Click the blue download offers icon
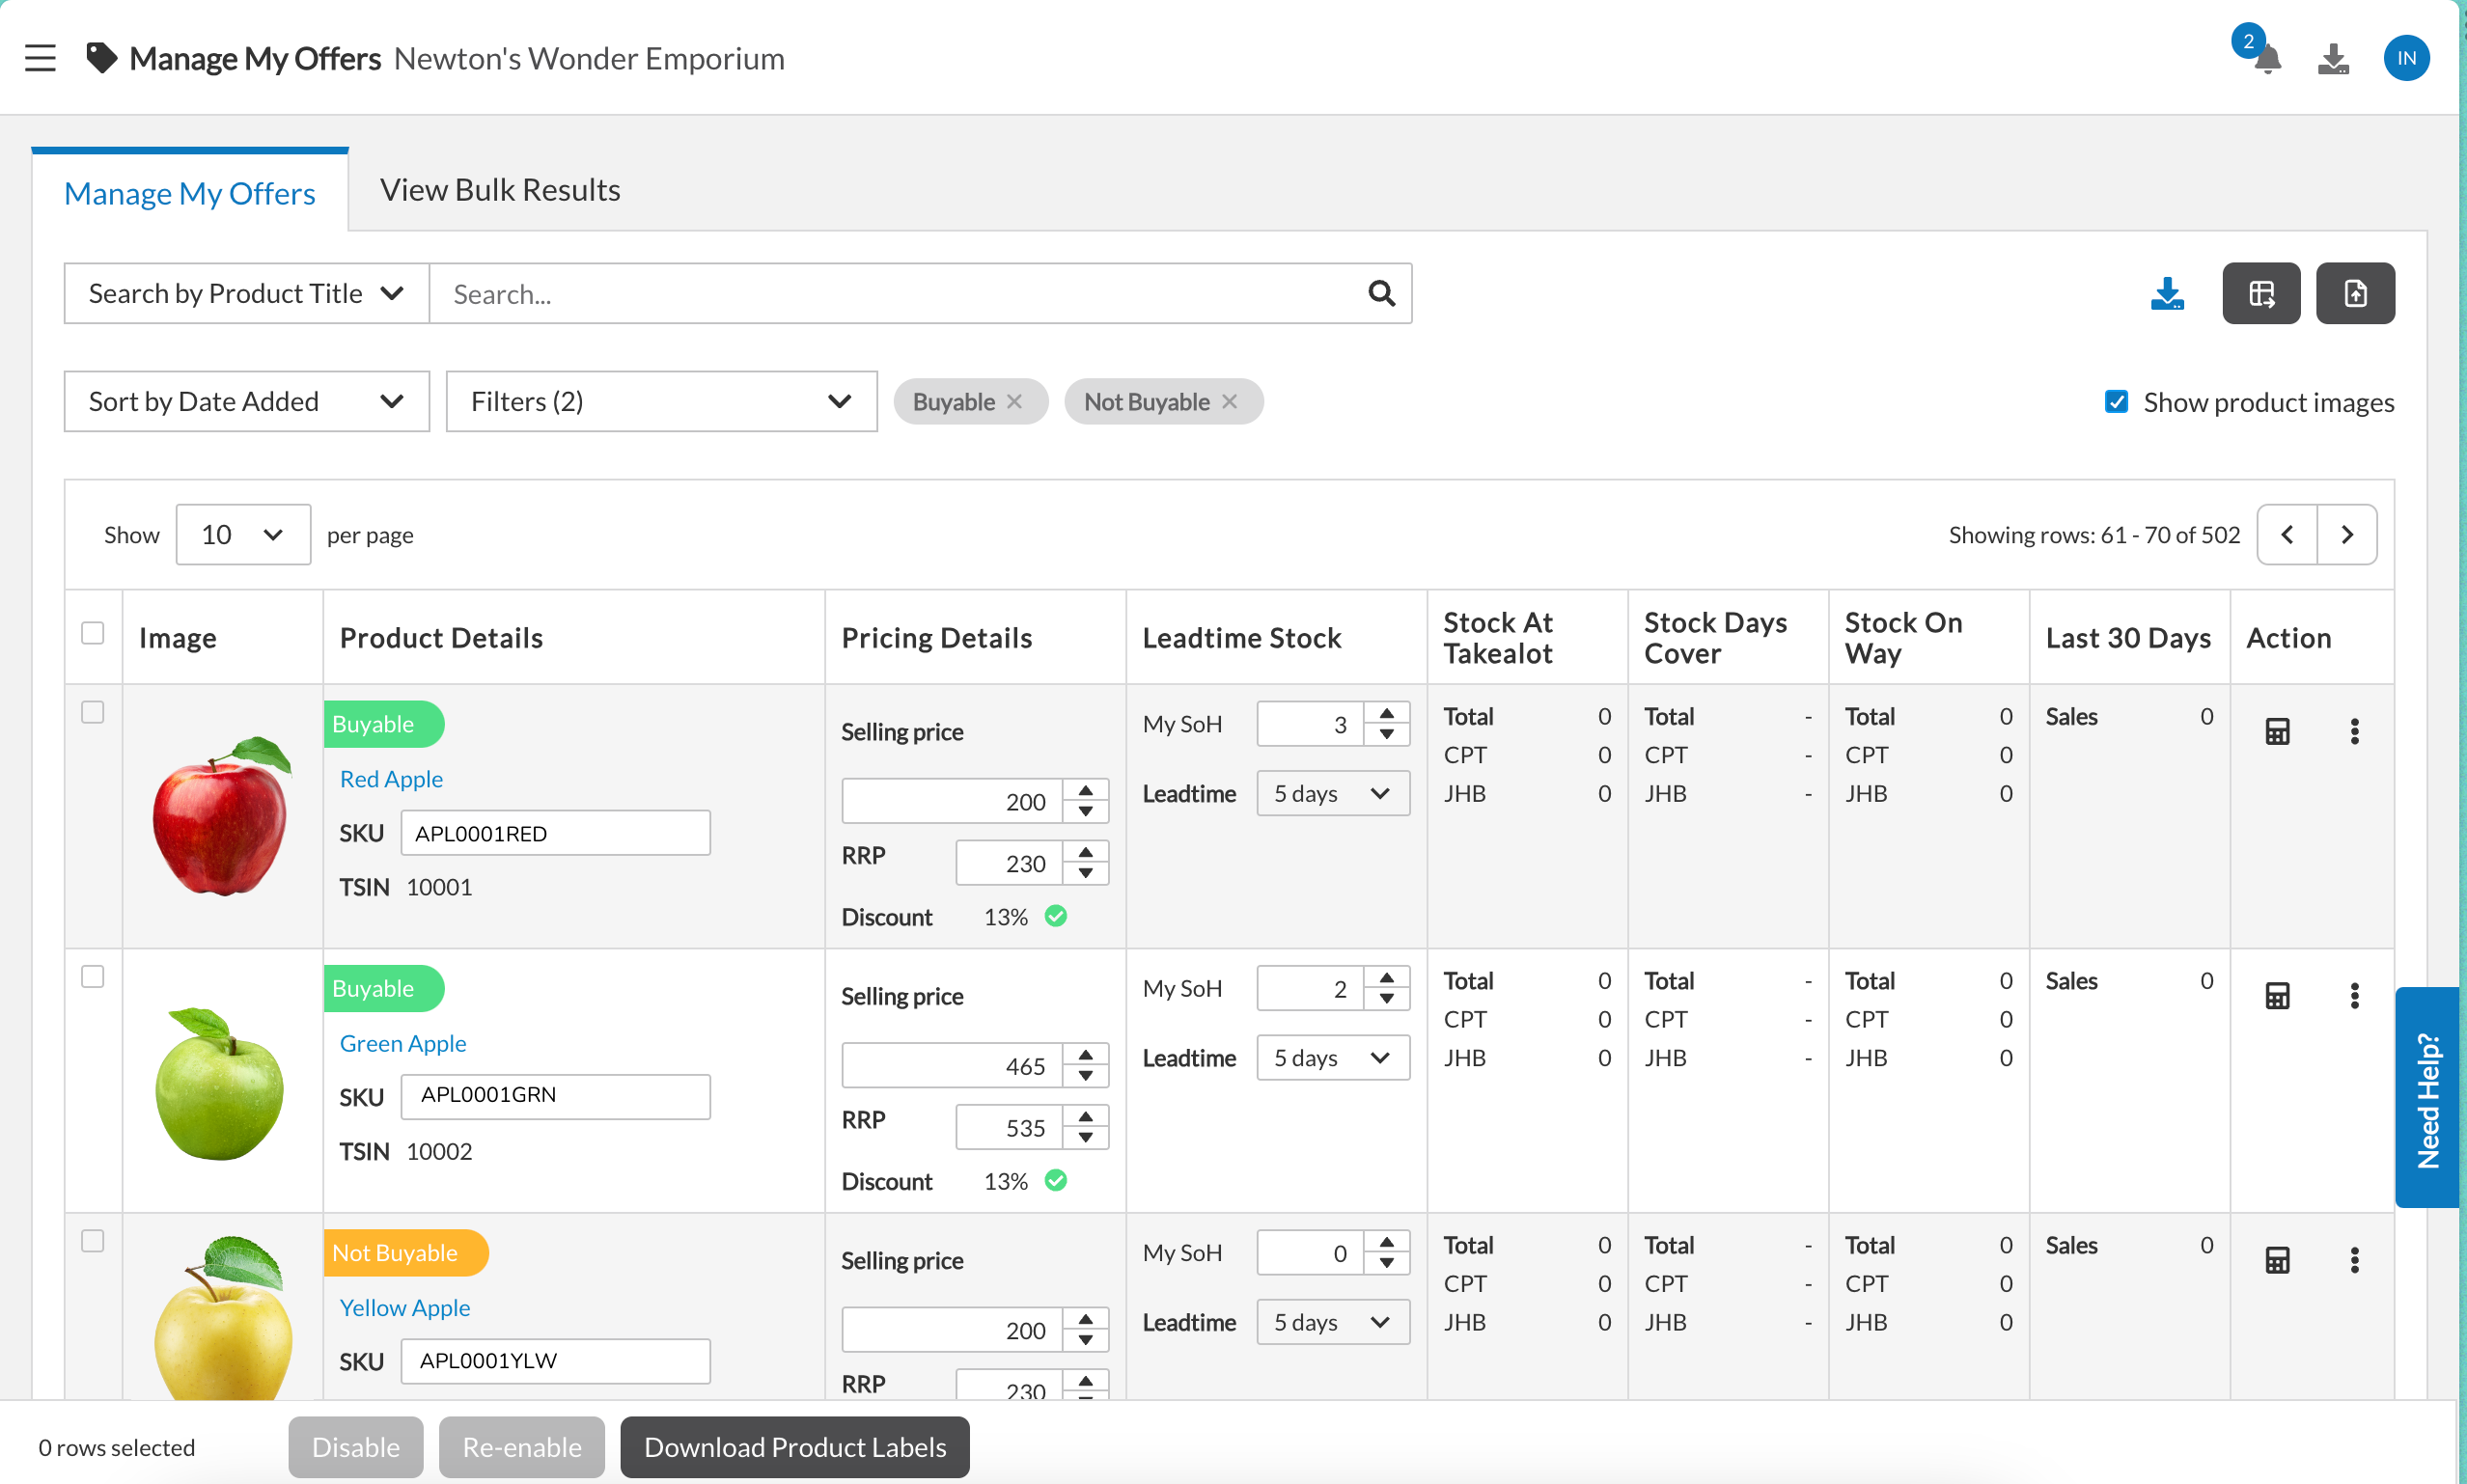The image size is (2467, 1484). [2167, 294]
